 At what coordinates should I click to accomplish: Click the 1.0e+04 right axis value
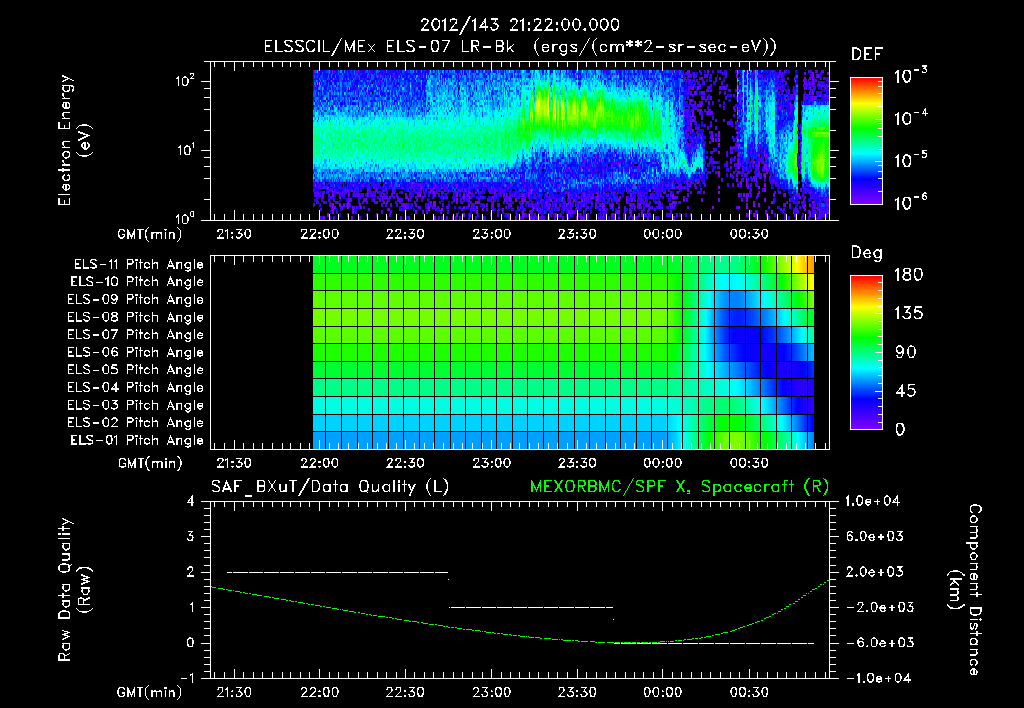pyautogui.click(x=872, y=501)
